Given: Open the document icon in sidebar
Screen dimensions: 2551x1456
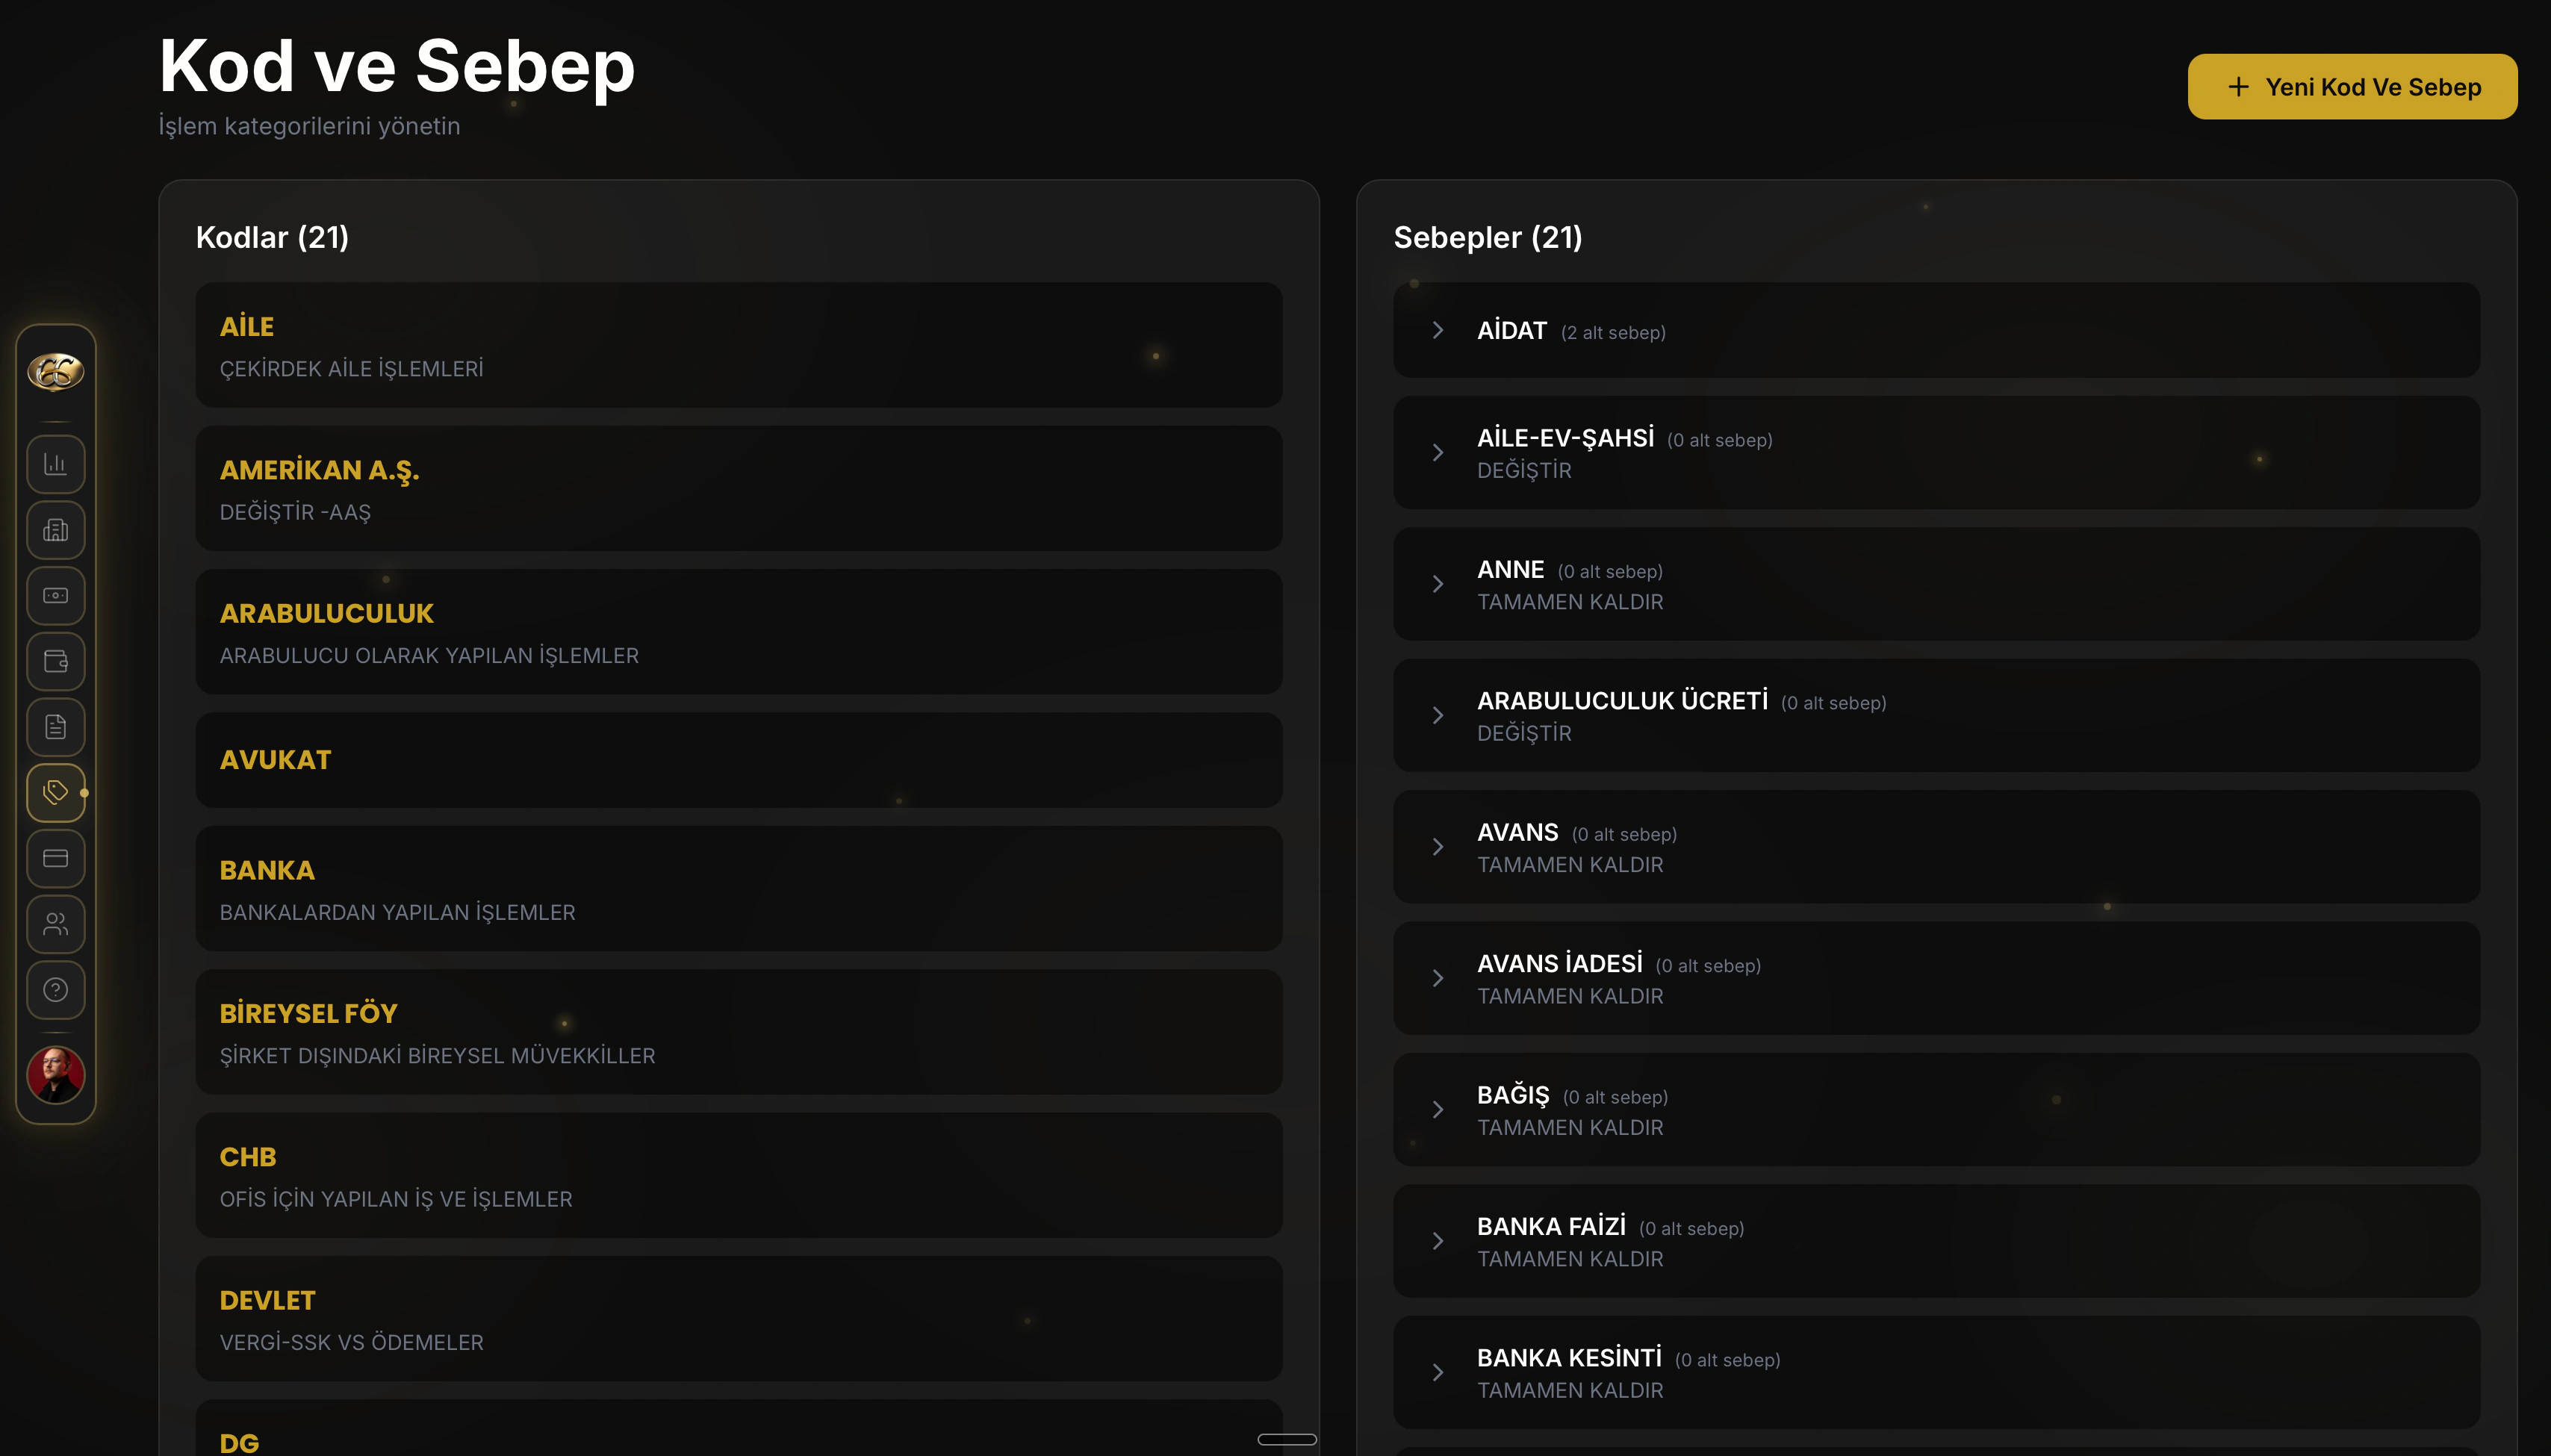Looking at the screenshot, I should pyautogui.click(x=56, y=727).
